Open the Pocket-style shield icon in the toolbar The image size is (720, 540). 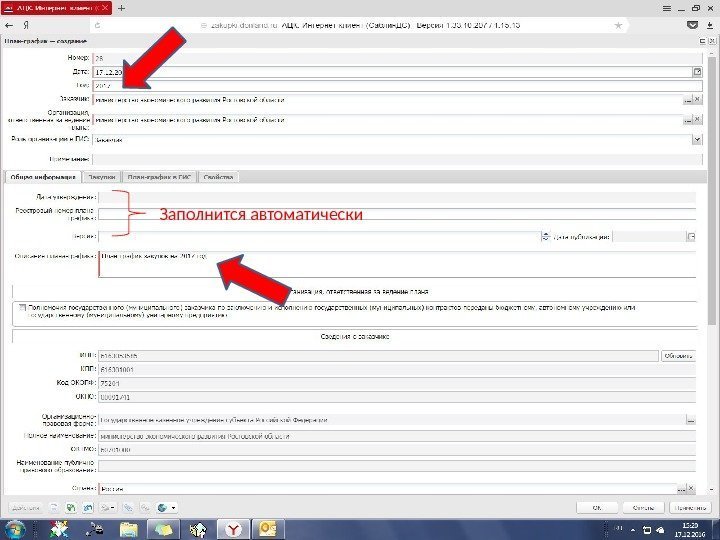pos(692,26)
